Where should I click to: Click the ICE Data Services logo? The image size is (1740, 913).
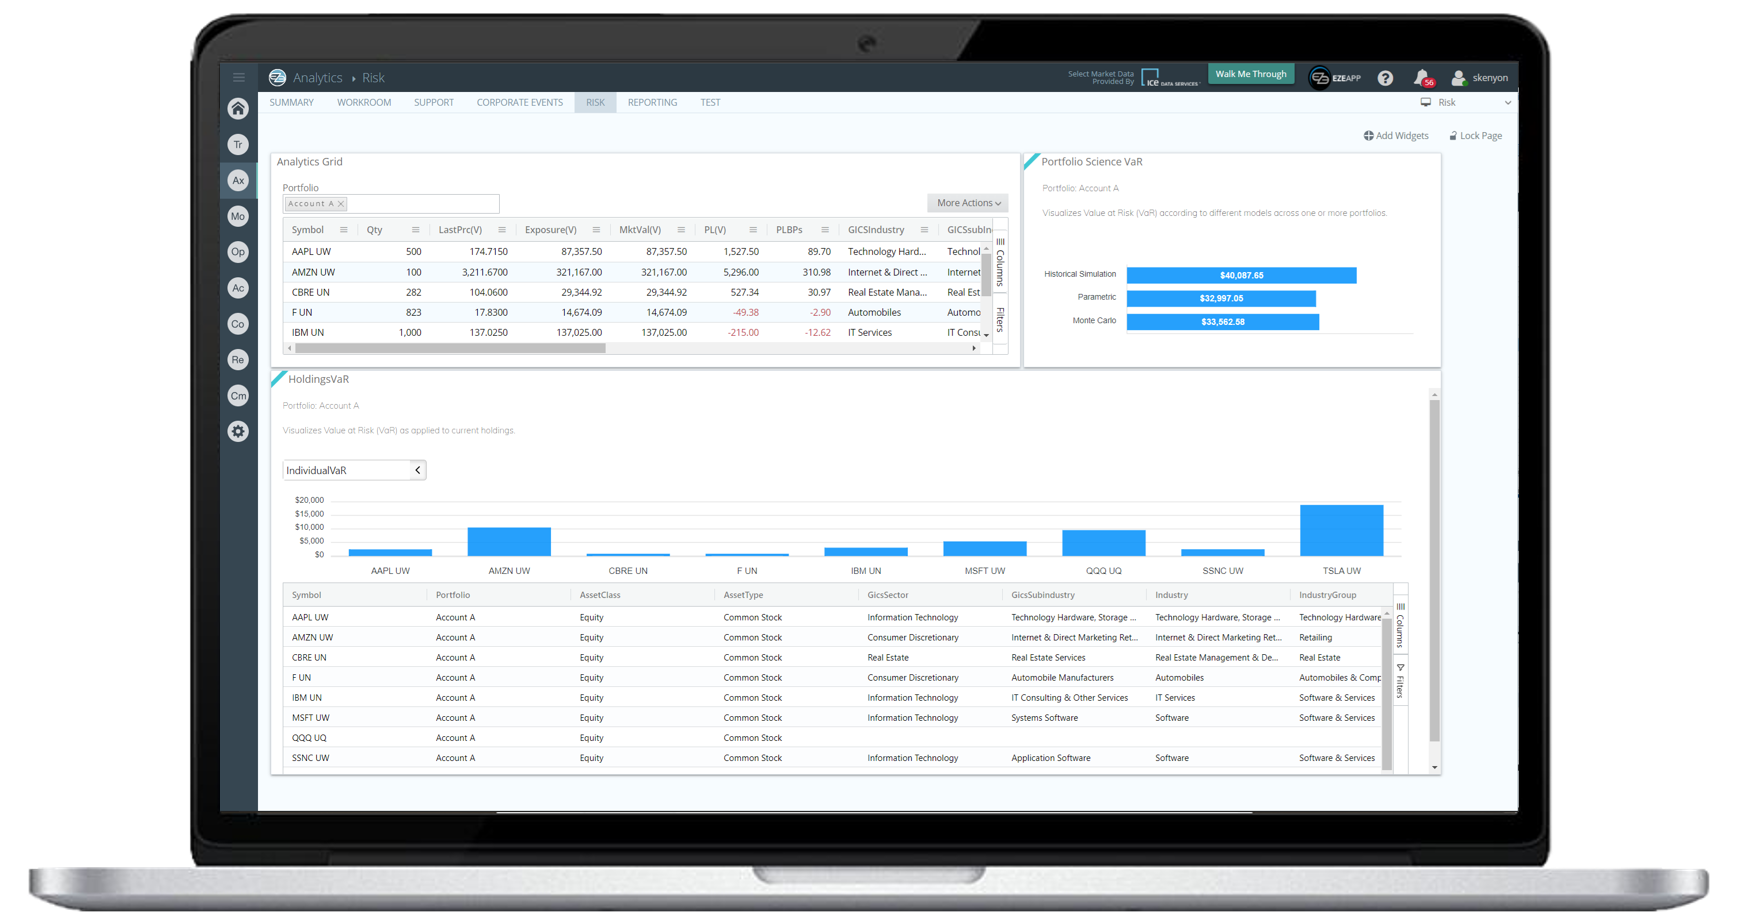[1170, 77]
